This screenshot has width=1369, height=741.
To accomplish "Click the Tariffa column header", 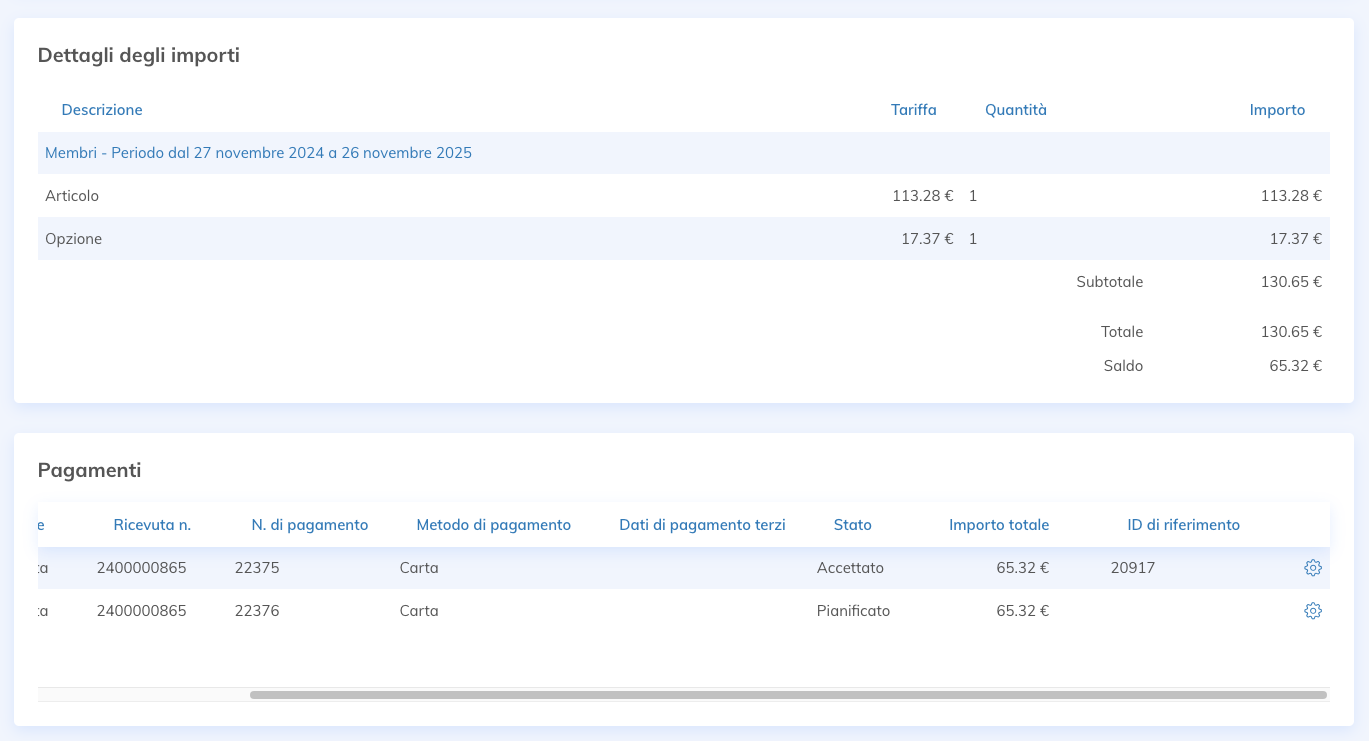I will pyautogui.click(x=913, y=110).
